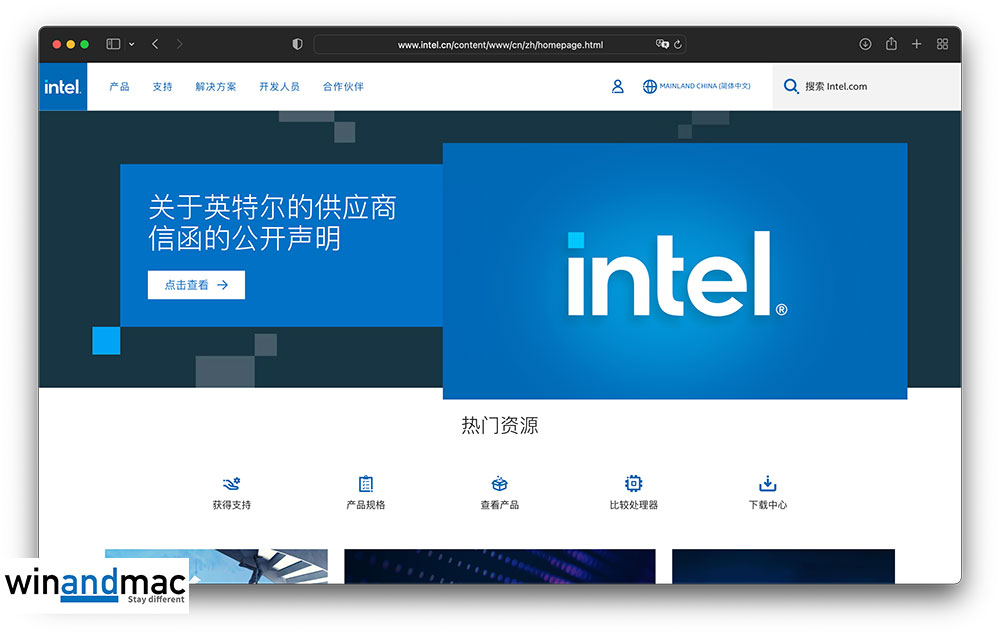Viewport: 1000px width, 635px height.
Task: Open the user account sign-in icon
Action: coord(618,87)
